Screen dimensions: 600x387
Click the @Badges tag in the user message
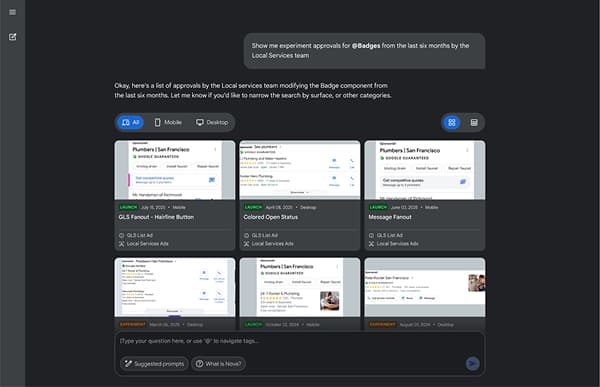[x=366, y=46]
